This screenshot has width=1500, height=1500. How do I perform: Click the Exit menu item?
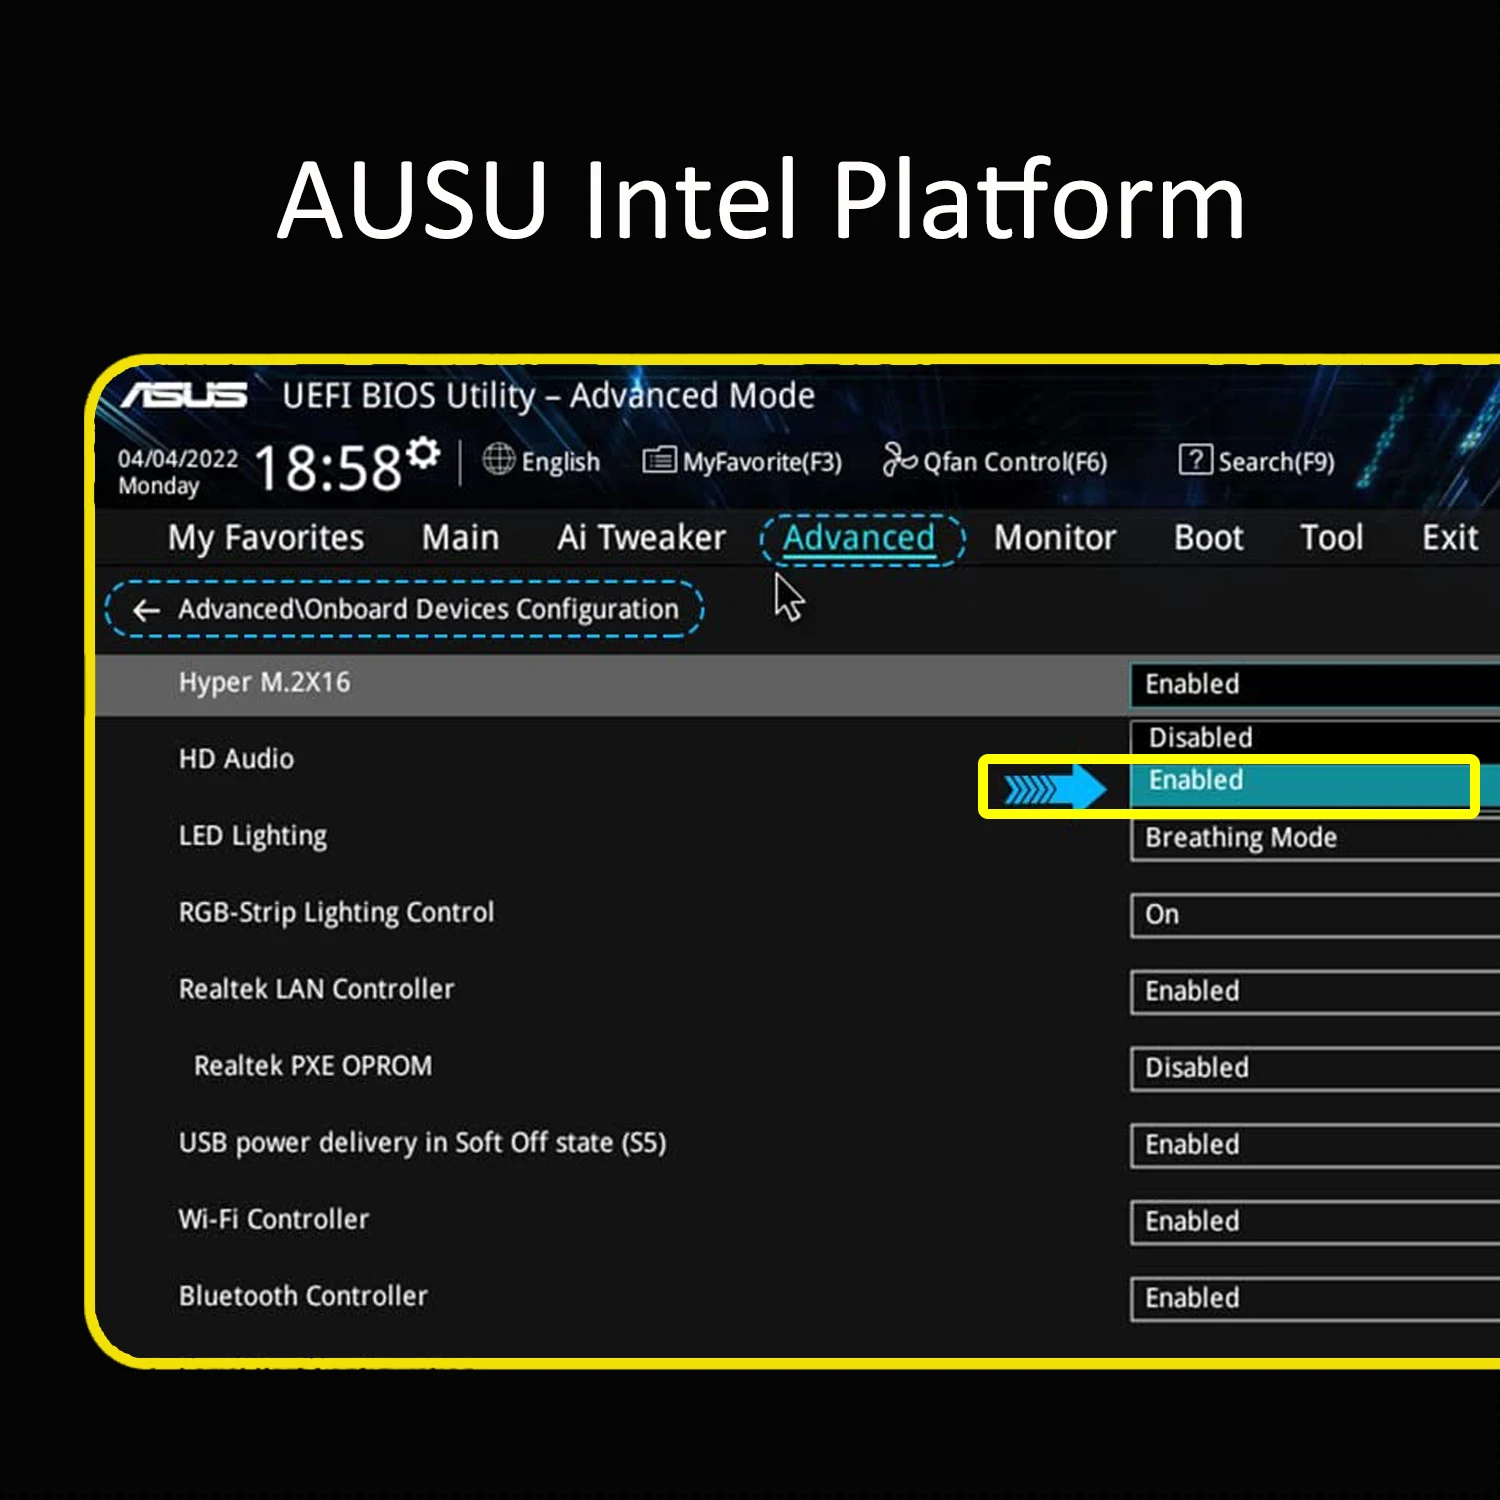tap(1449, 538)
